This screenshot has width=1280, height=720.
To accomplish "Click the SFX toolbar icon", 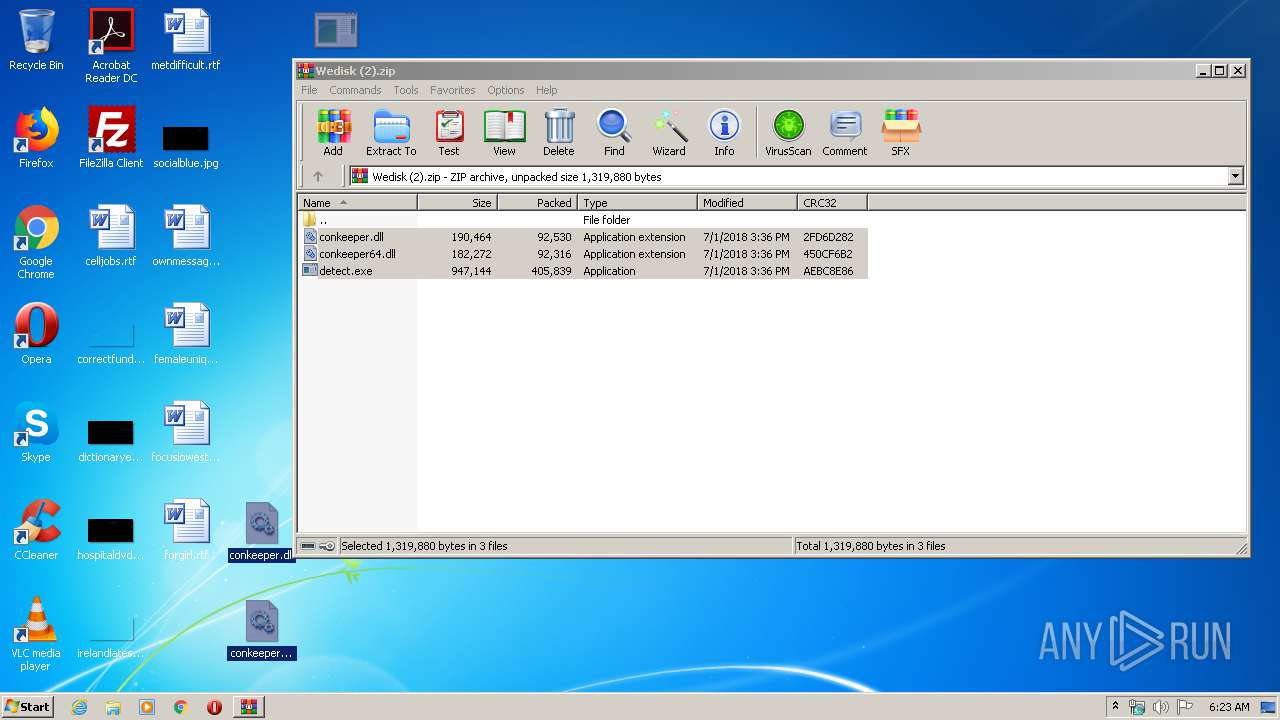I will pos(901,133).
